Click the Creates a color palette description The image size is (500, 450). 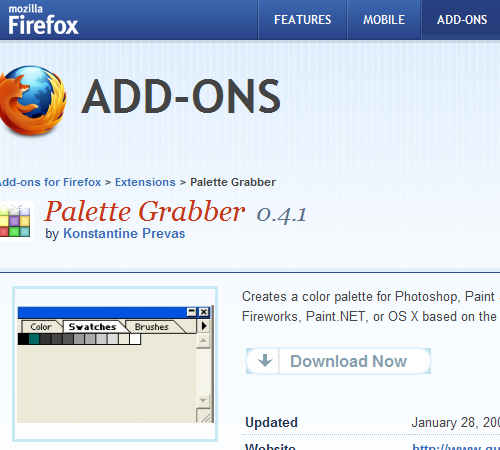[371, 307]
